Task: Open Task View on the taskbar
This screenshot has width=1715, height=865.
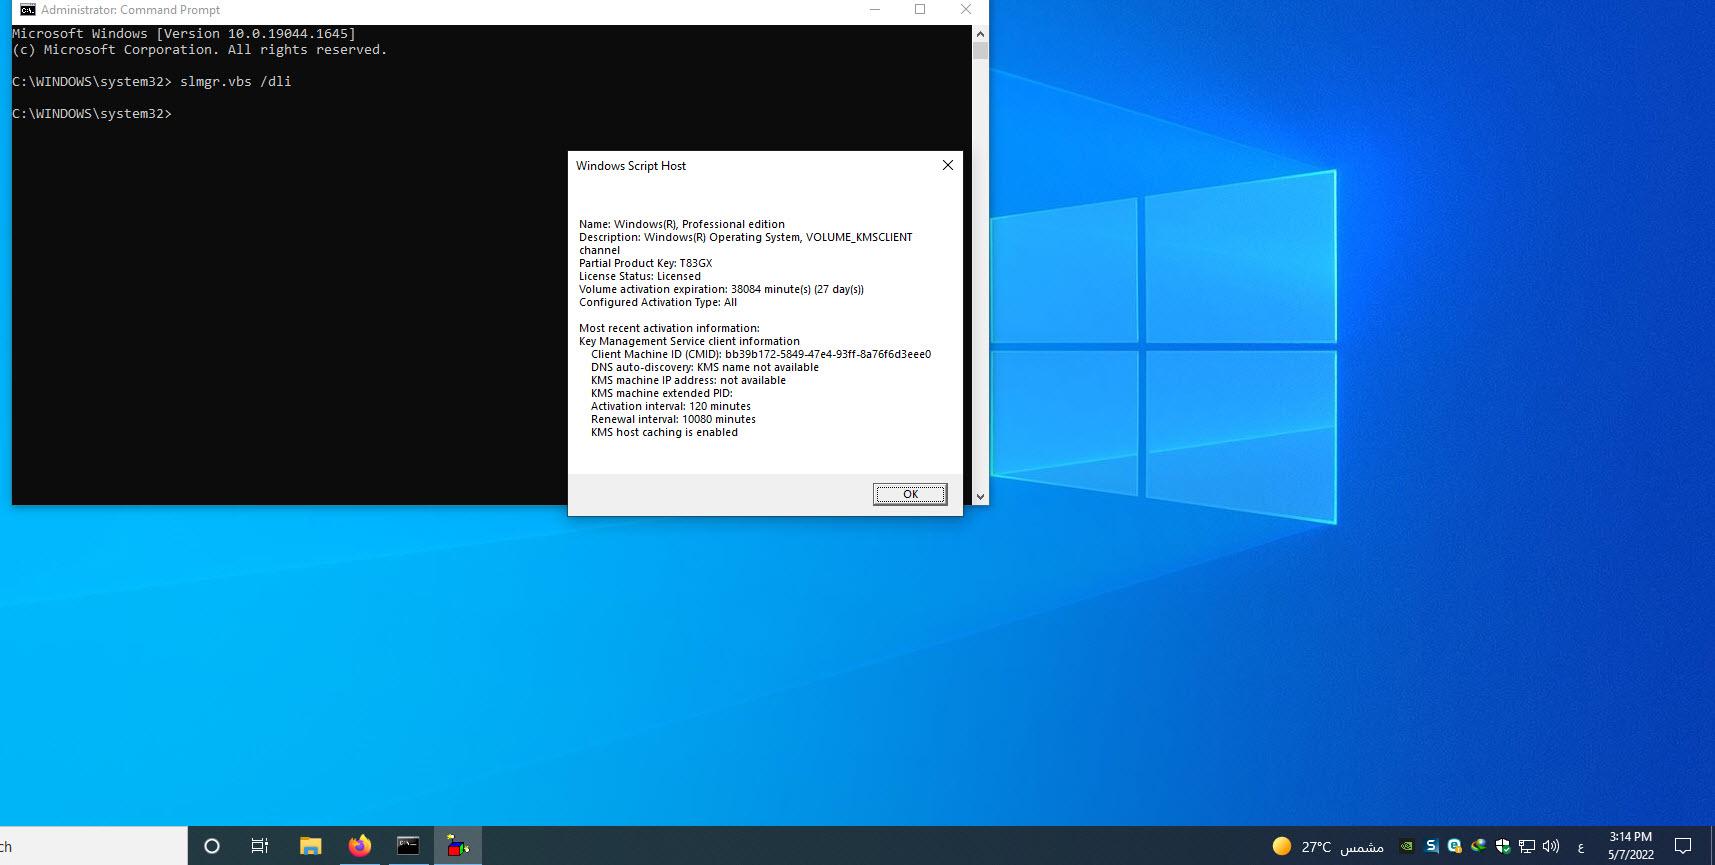Action: click(260, 846)
